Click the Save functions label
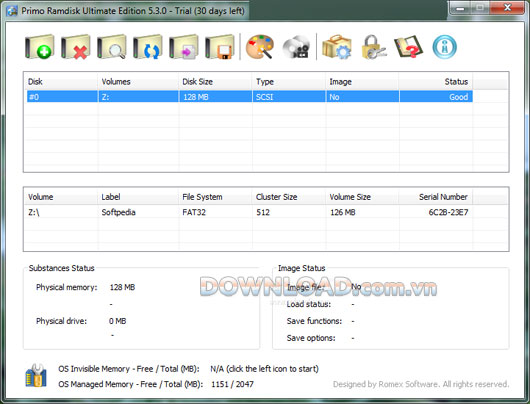 coord(314,321)
